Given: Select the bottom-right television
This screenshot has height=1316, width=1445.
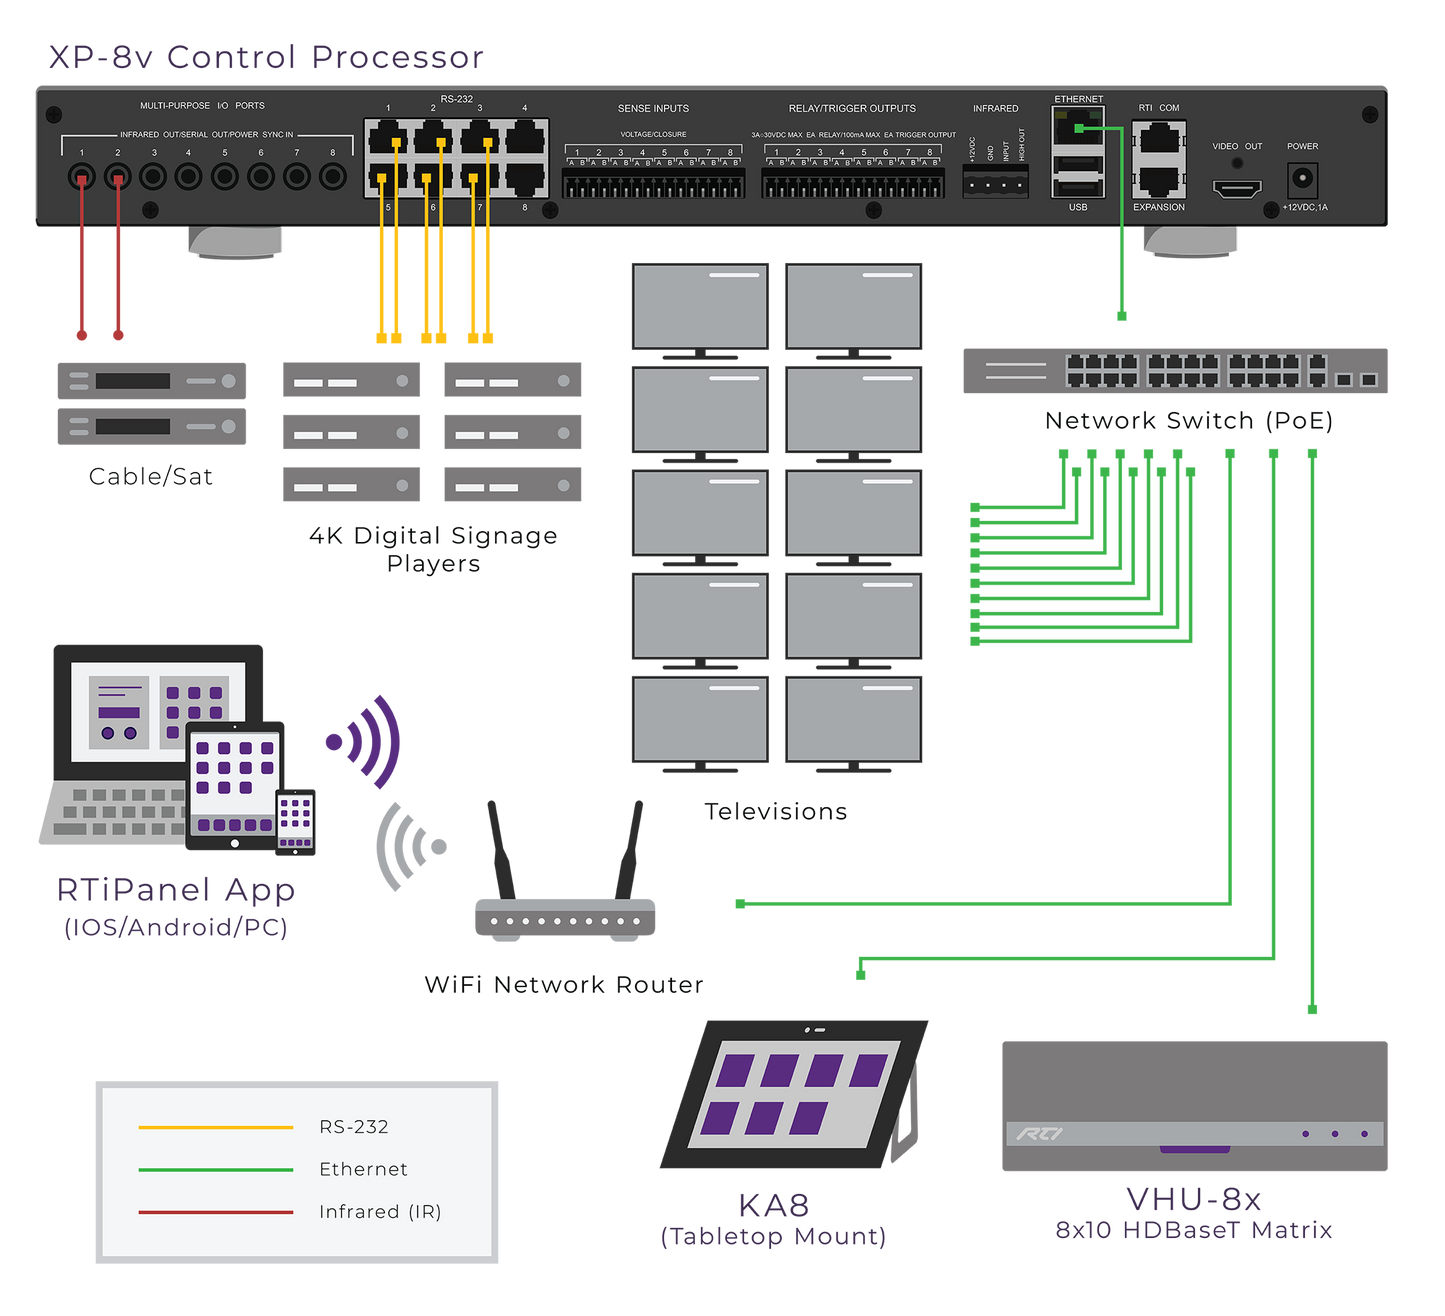Looking at the screenshot, I should (x=854, y=724).
